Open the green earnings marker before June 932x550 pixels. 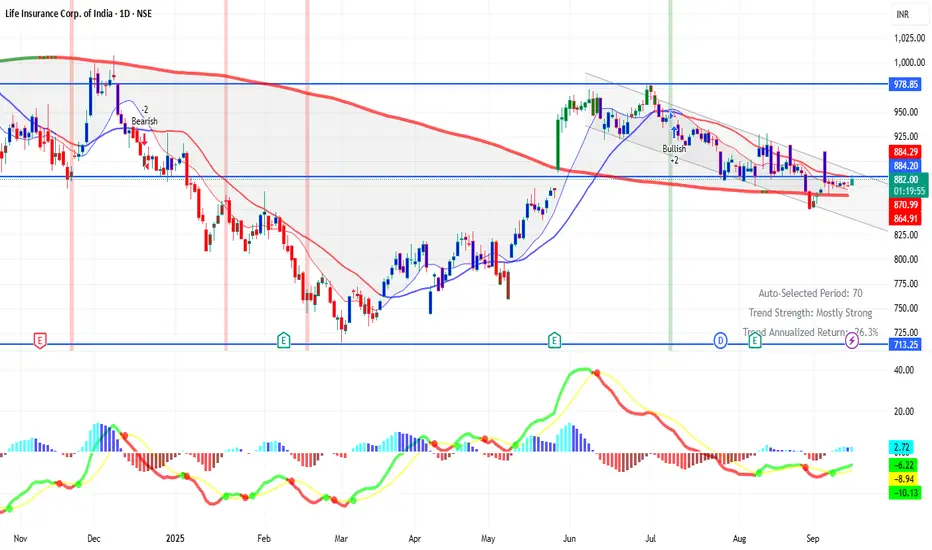coord(554,341)
